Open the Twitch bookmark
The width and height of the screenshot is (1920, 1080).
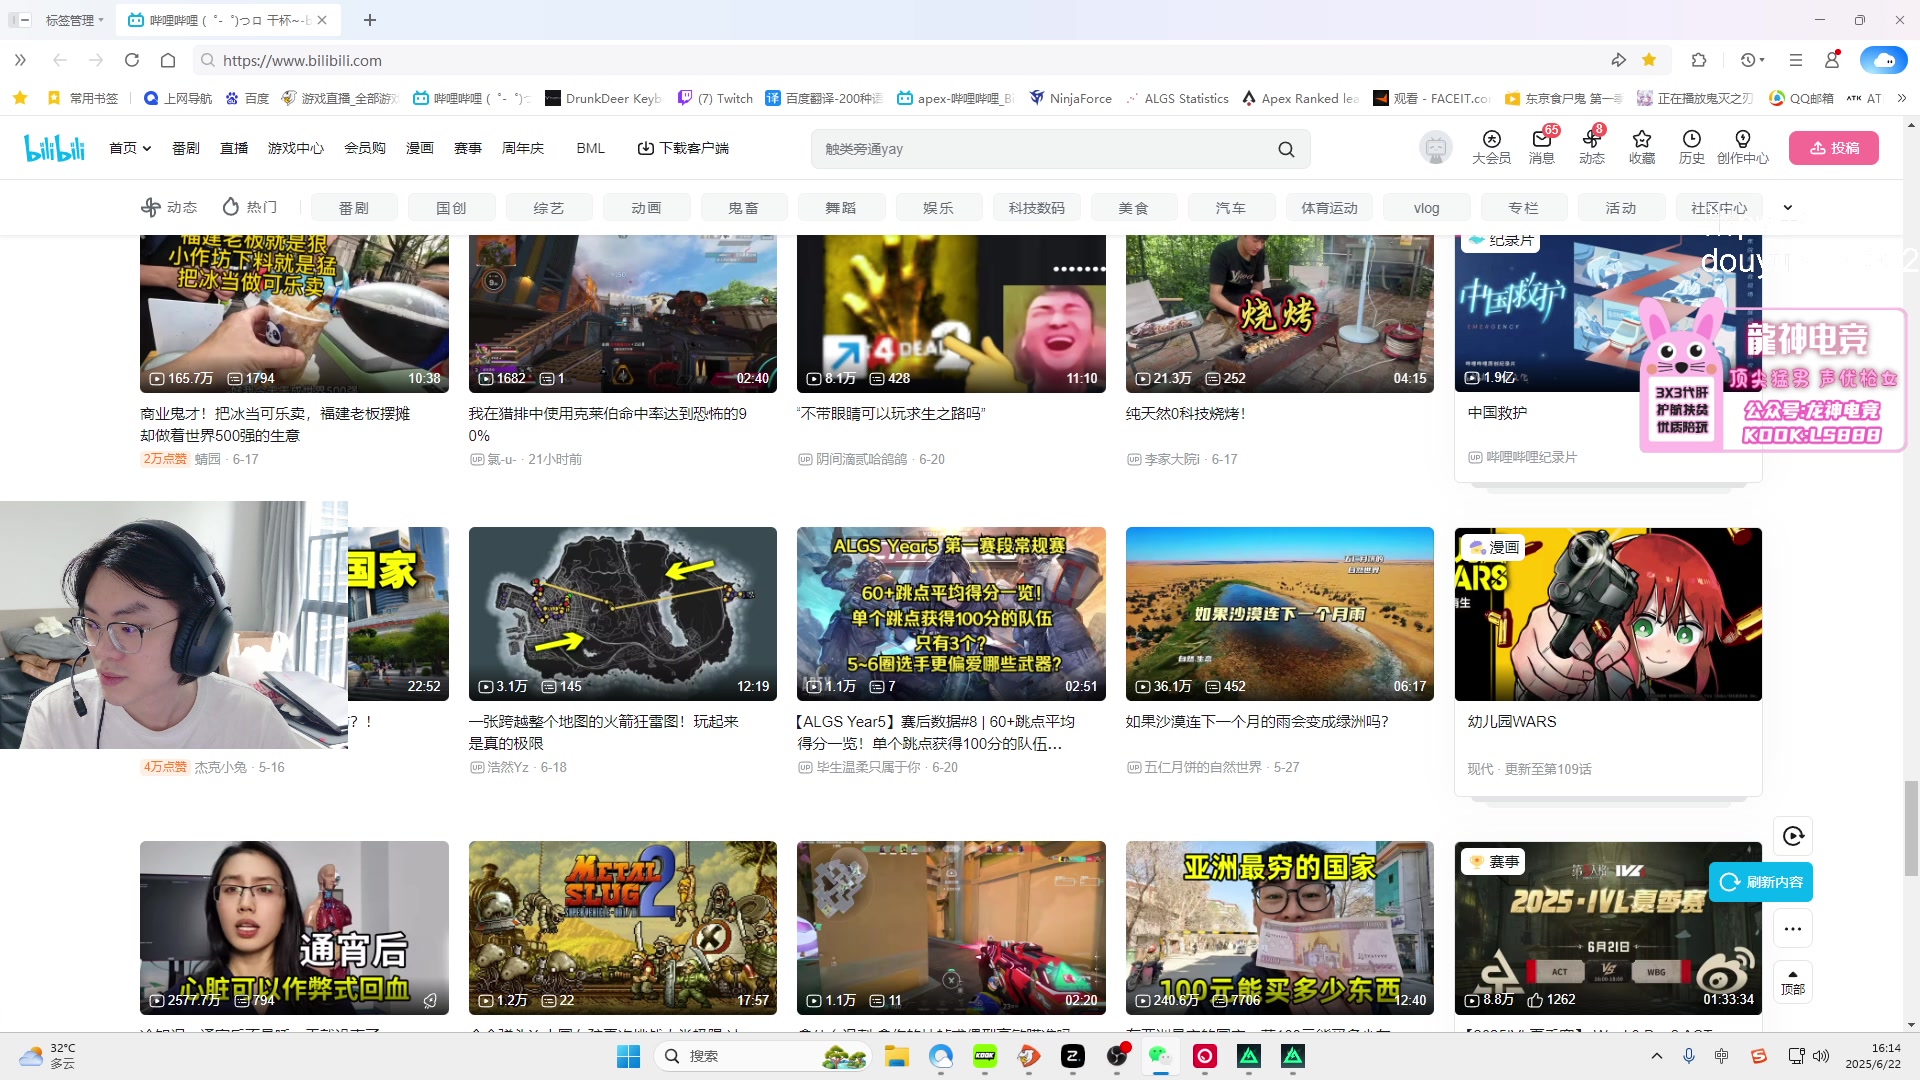(715, 98)
